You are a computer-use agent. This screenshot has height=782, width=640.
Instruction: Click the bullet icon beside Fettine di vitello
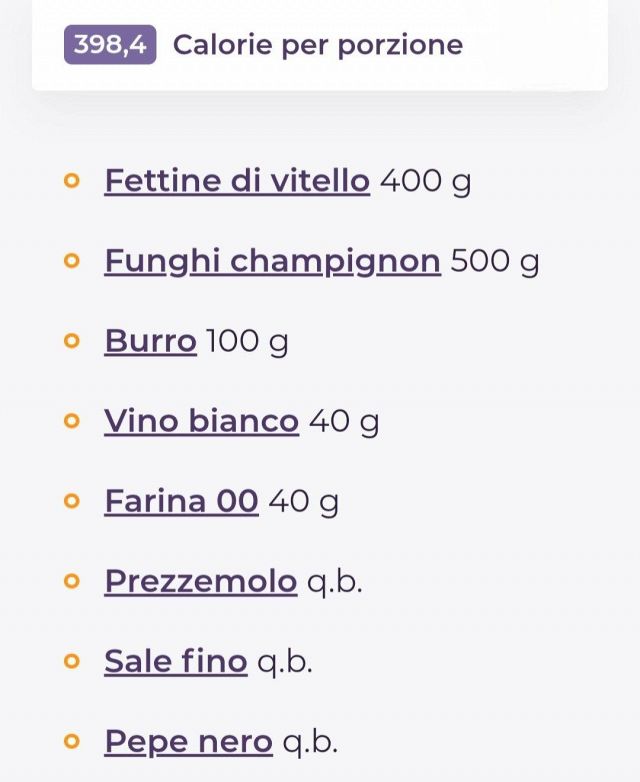(x=72, y=181)
